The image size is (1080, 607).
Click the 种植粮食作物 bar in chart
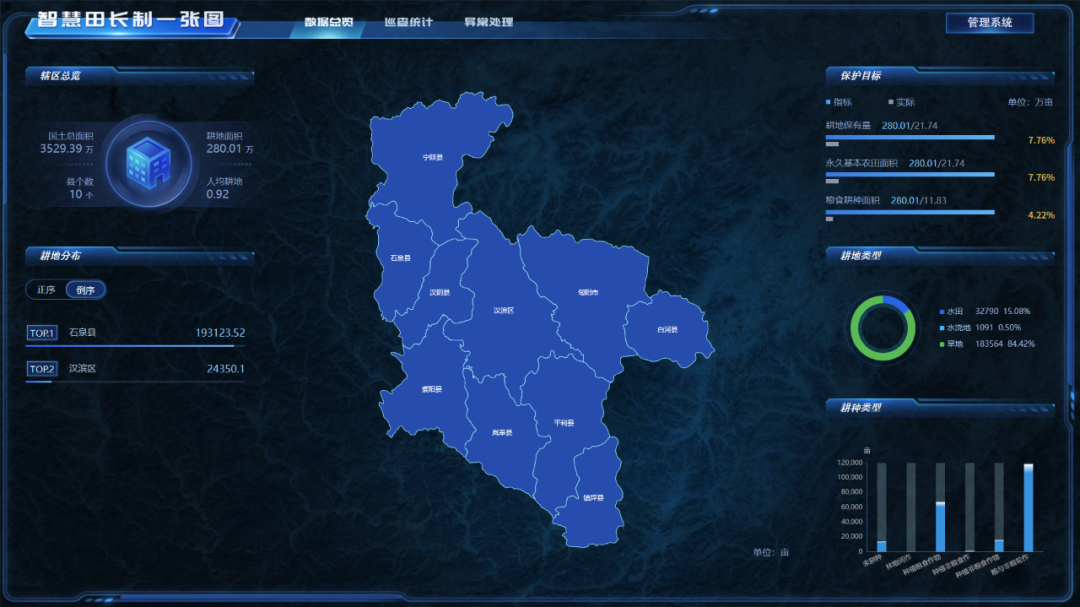pos(940,527)
